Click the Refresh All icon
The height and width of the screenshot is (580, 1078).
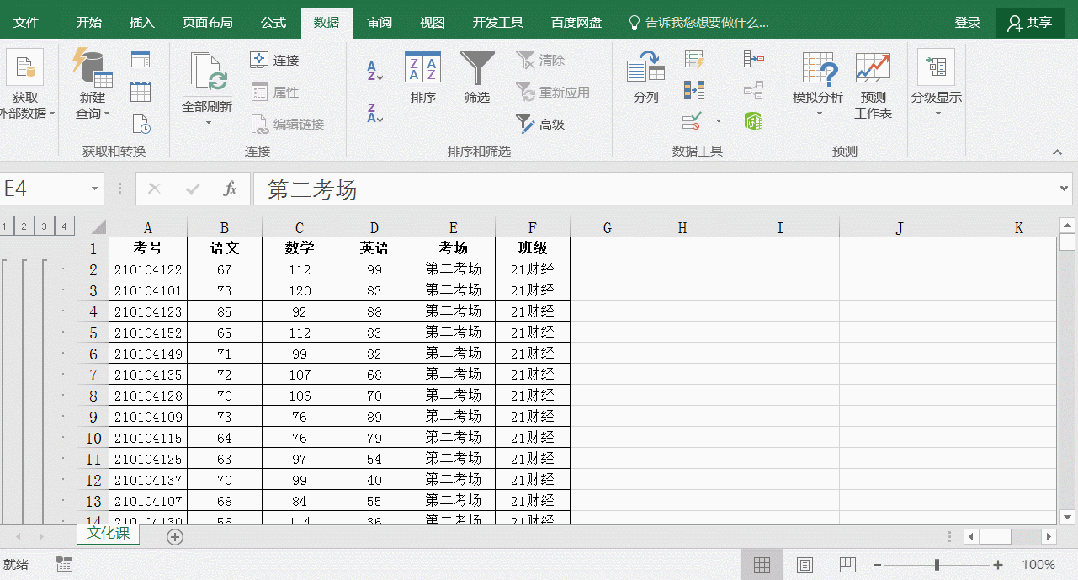click(x=208, y=72)
